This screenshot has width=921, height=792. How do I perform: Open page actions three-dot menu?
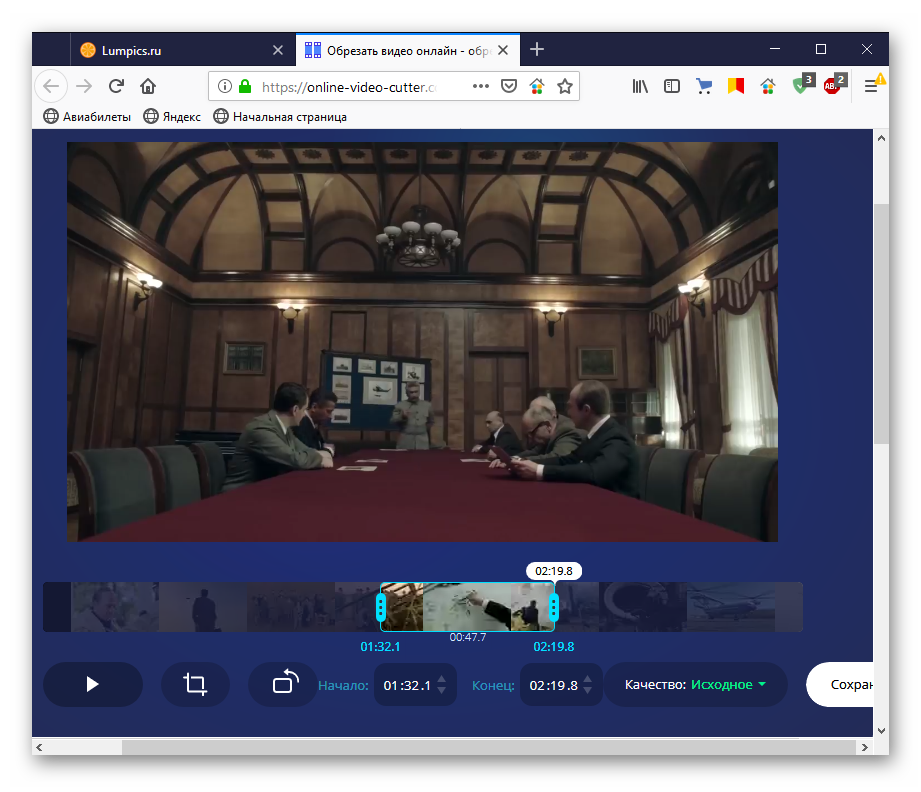click(x=481, y=86)
